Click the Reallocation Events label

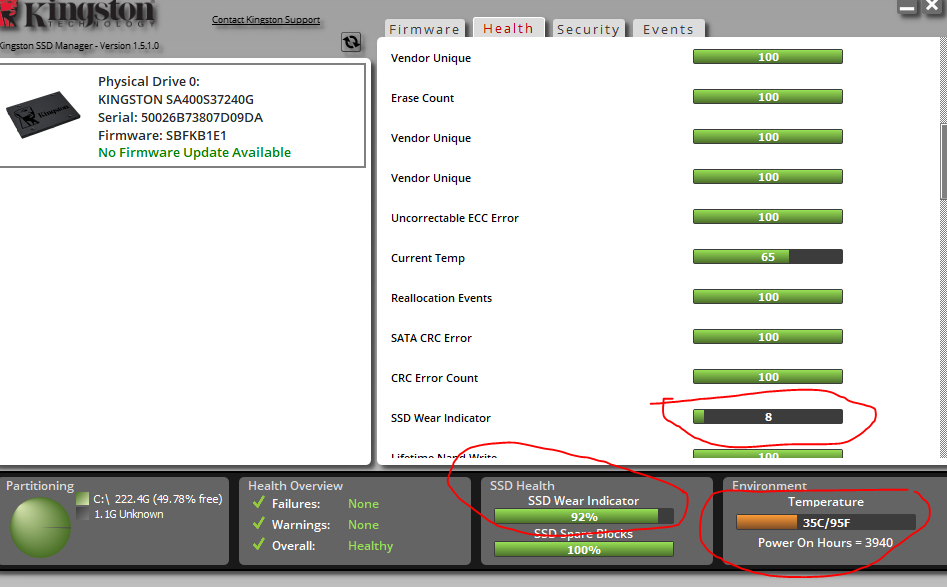pos(441,298)
